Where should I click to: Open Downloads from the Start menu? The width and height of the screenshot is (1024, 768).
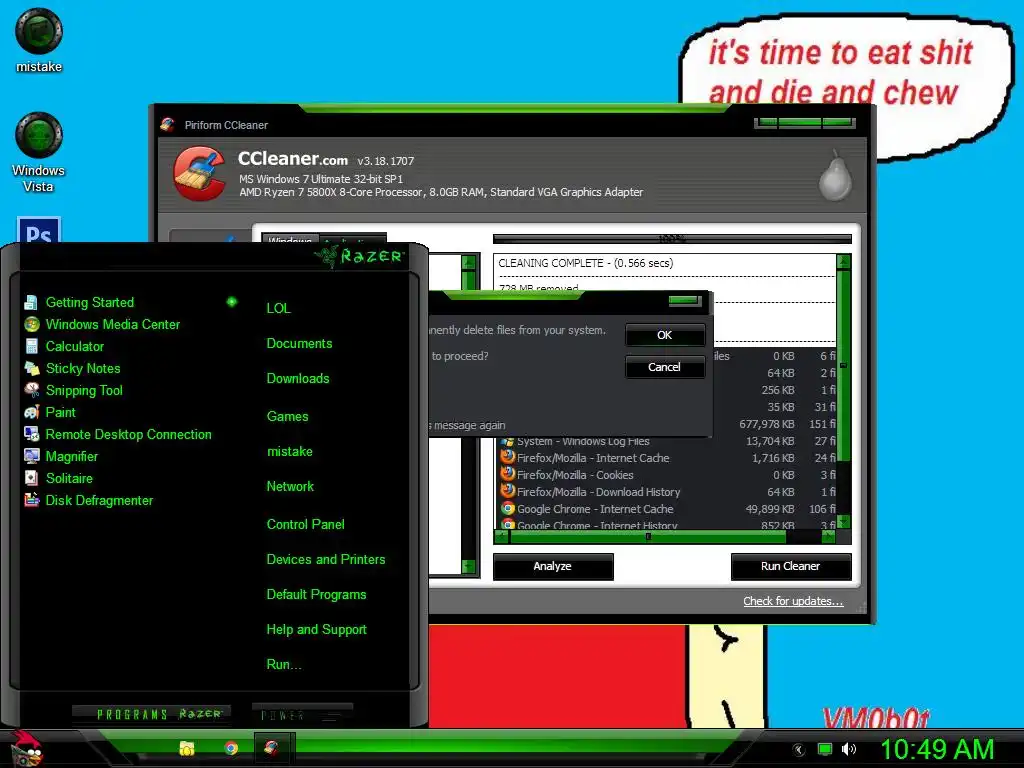coord(298,379)
